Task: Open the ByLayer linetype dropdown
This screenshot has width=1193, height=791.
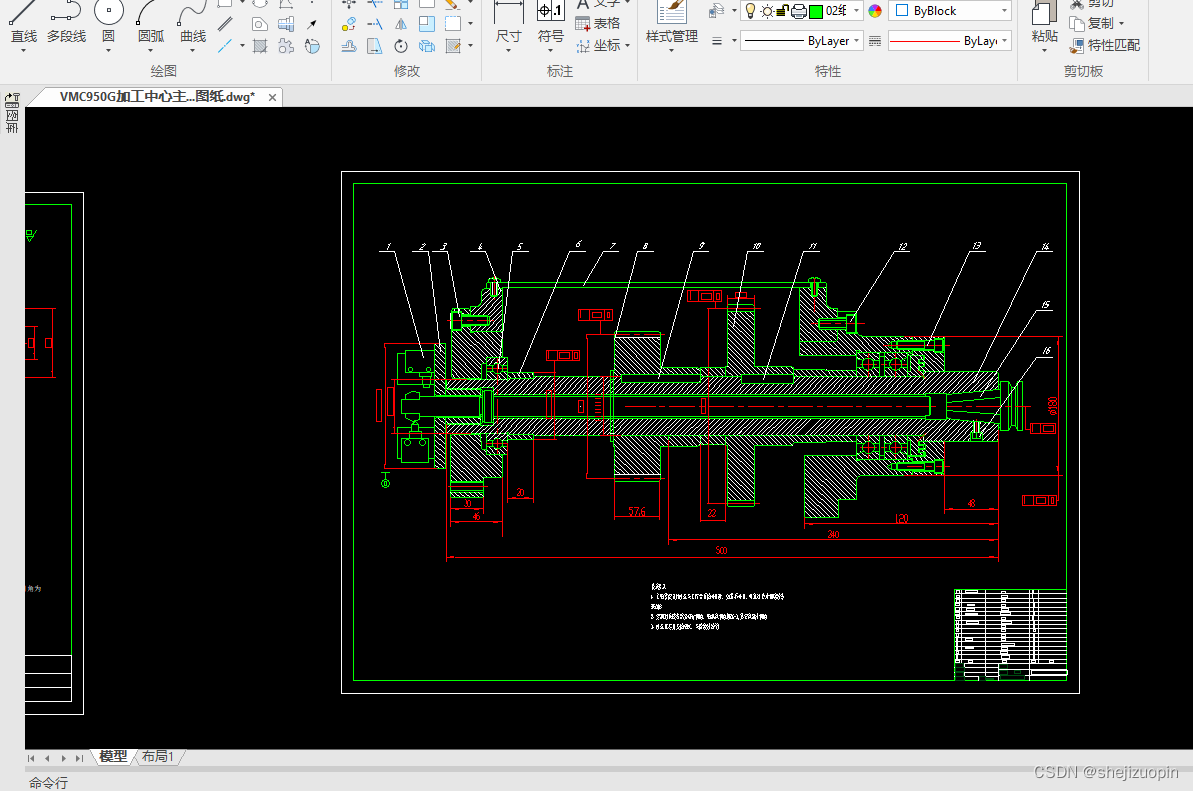Action: 801,41
